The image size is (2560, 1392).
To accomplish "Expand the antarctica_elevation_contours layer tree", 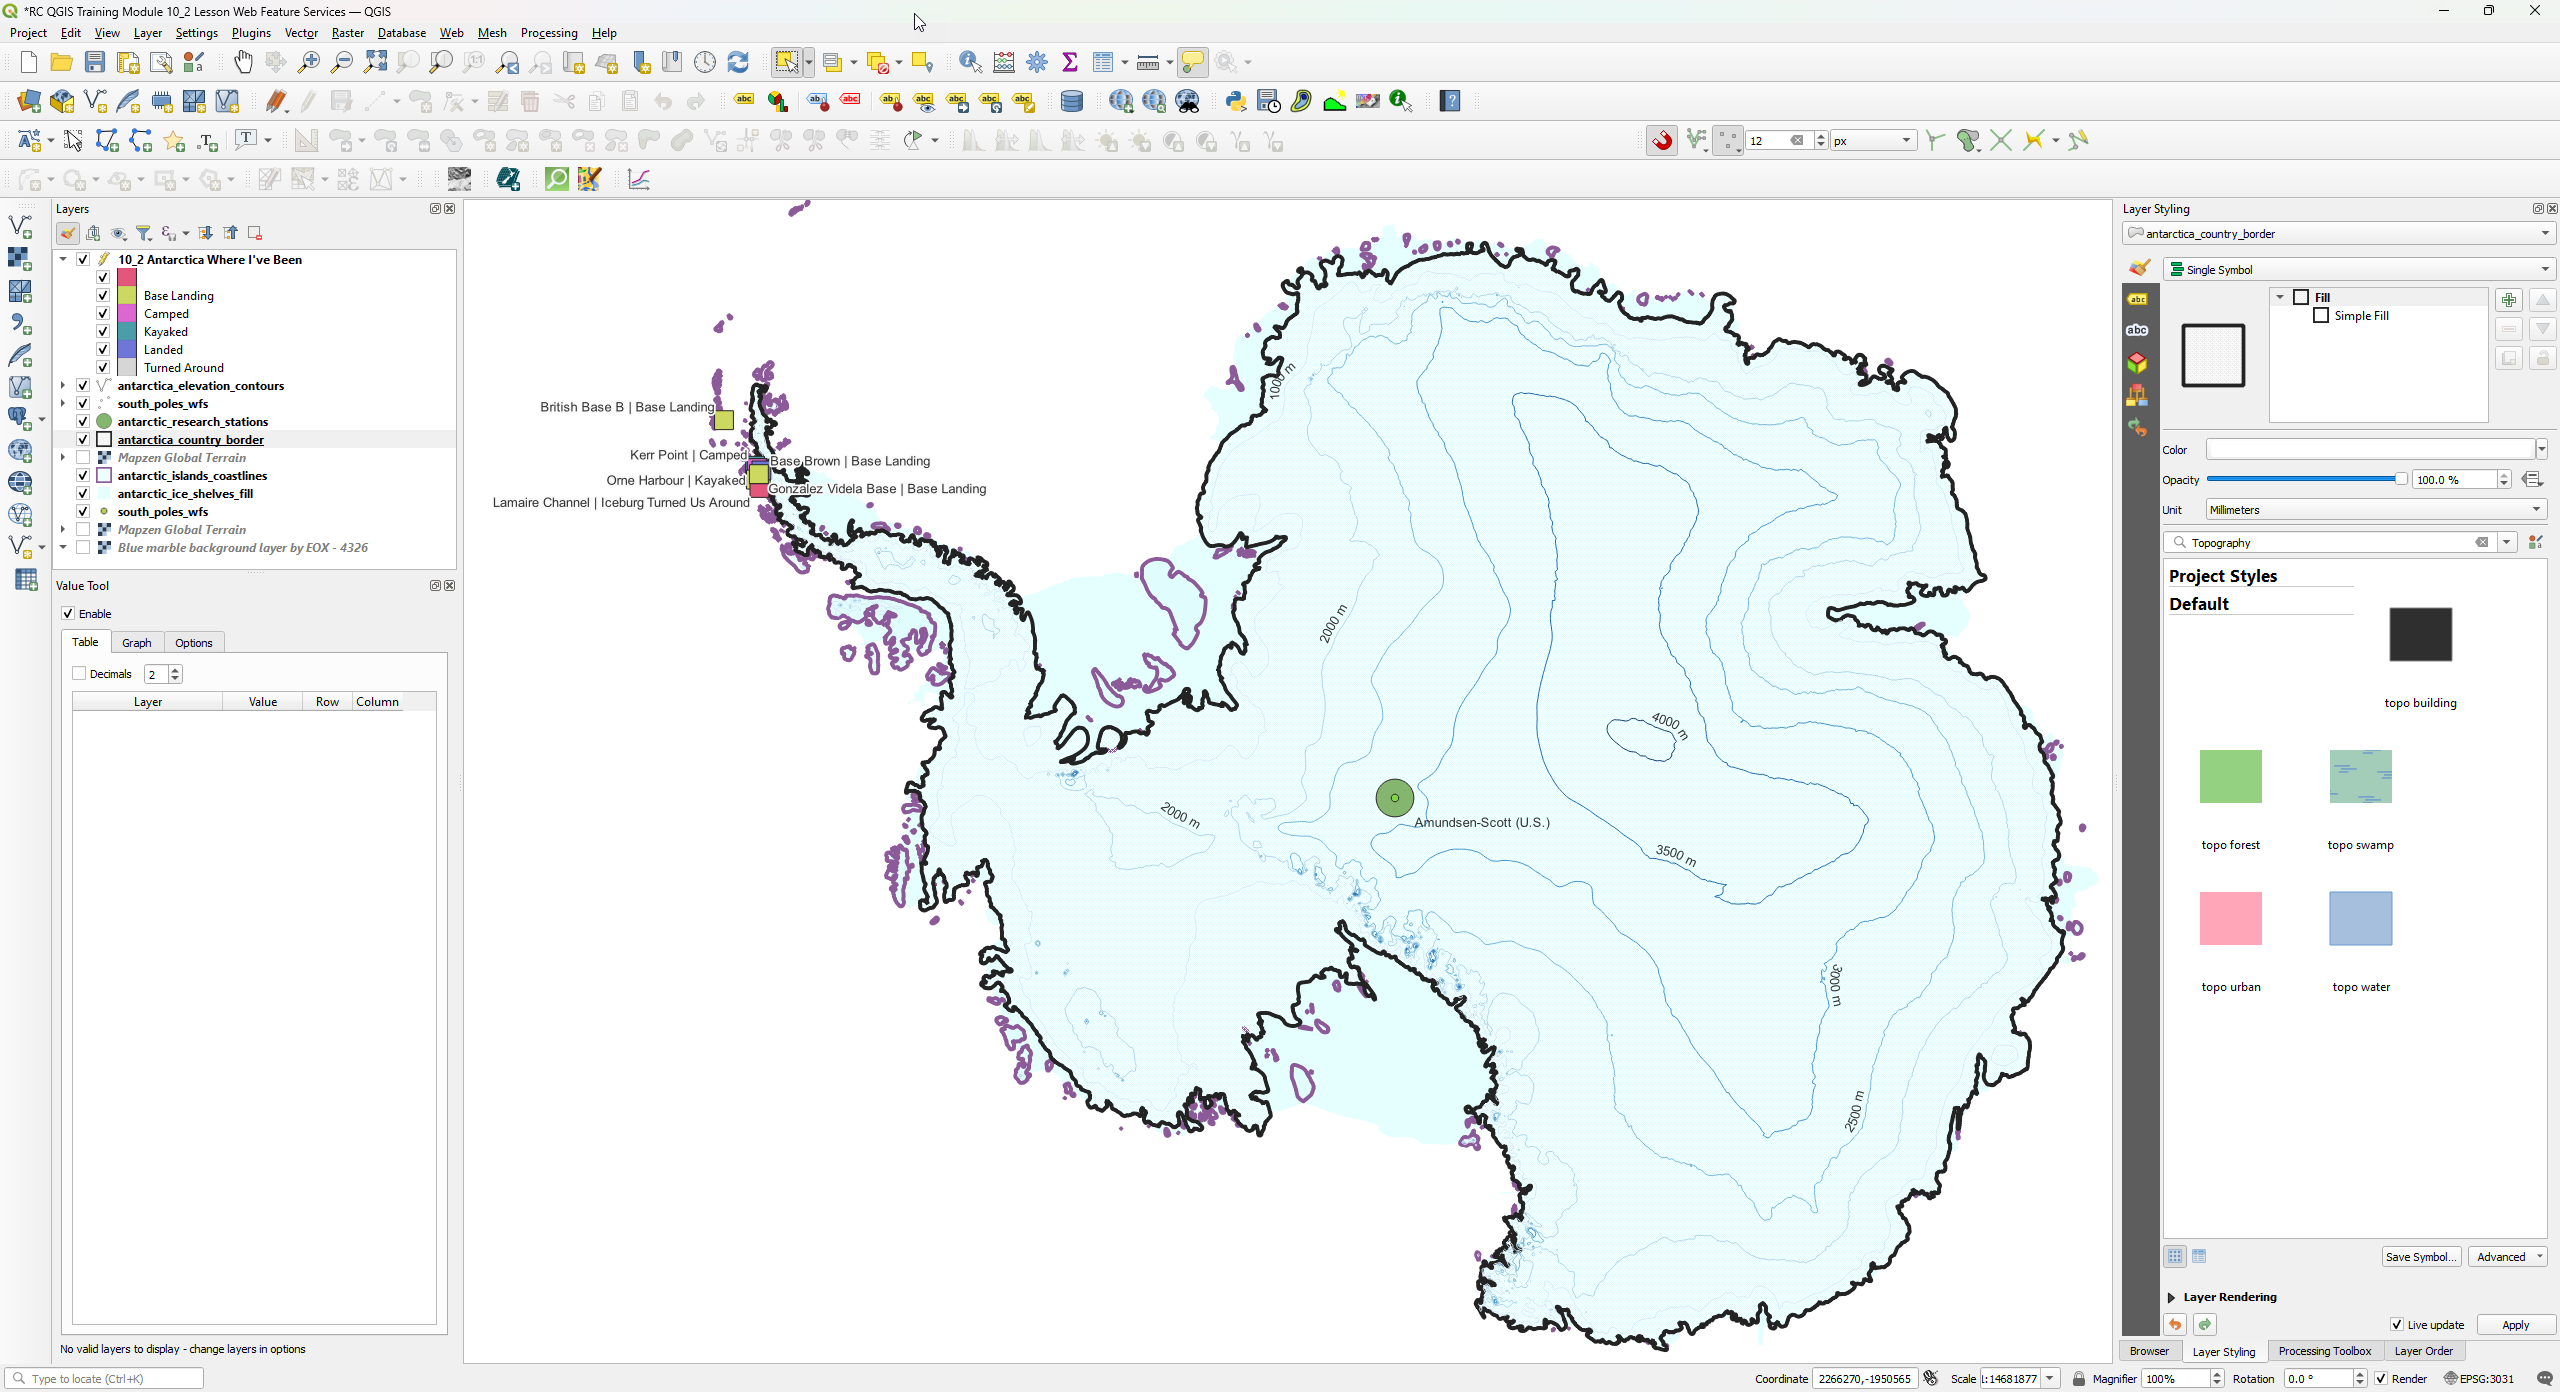I will [x=63, y=386].
